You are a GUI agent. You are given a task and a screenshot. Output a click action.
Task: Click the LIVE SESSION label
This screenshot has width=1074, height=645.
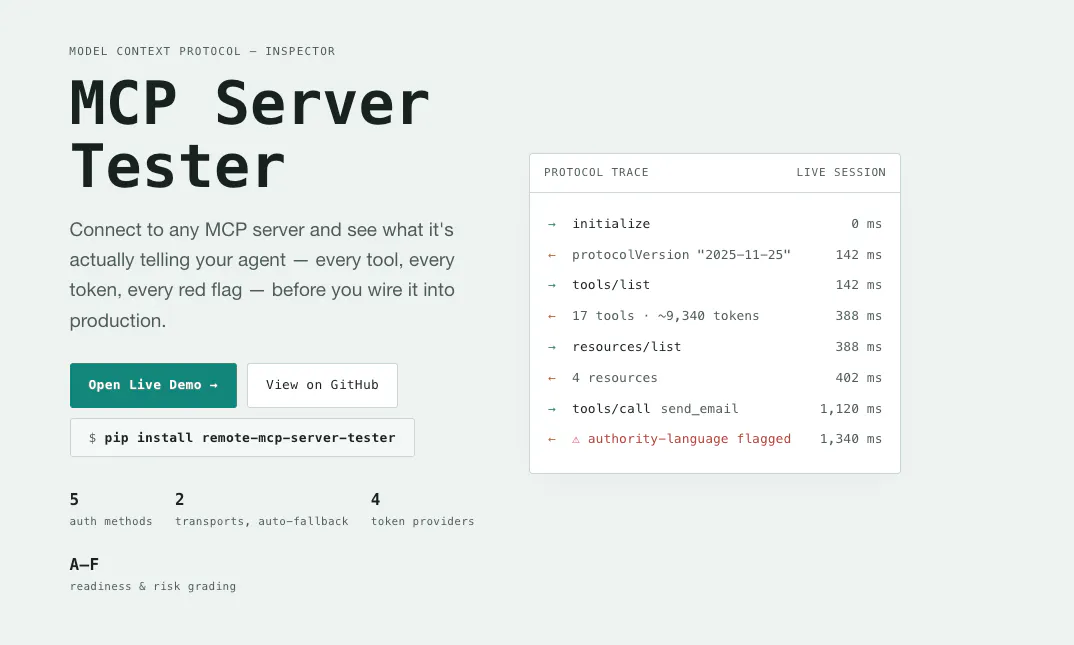pyautogui.click(x=841, y=173)
